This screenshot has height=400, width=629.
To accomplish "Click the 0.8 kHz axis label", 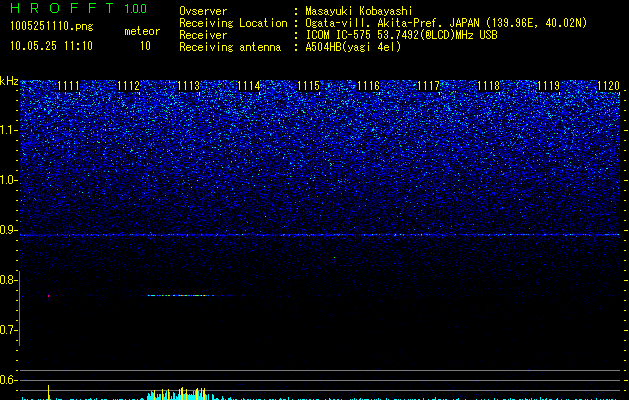I will pyautogui.click(x=9, y=280).
